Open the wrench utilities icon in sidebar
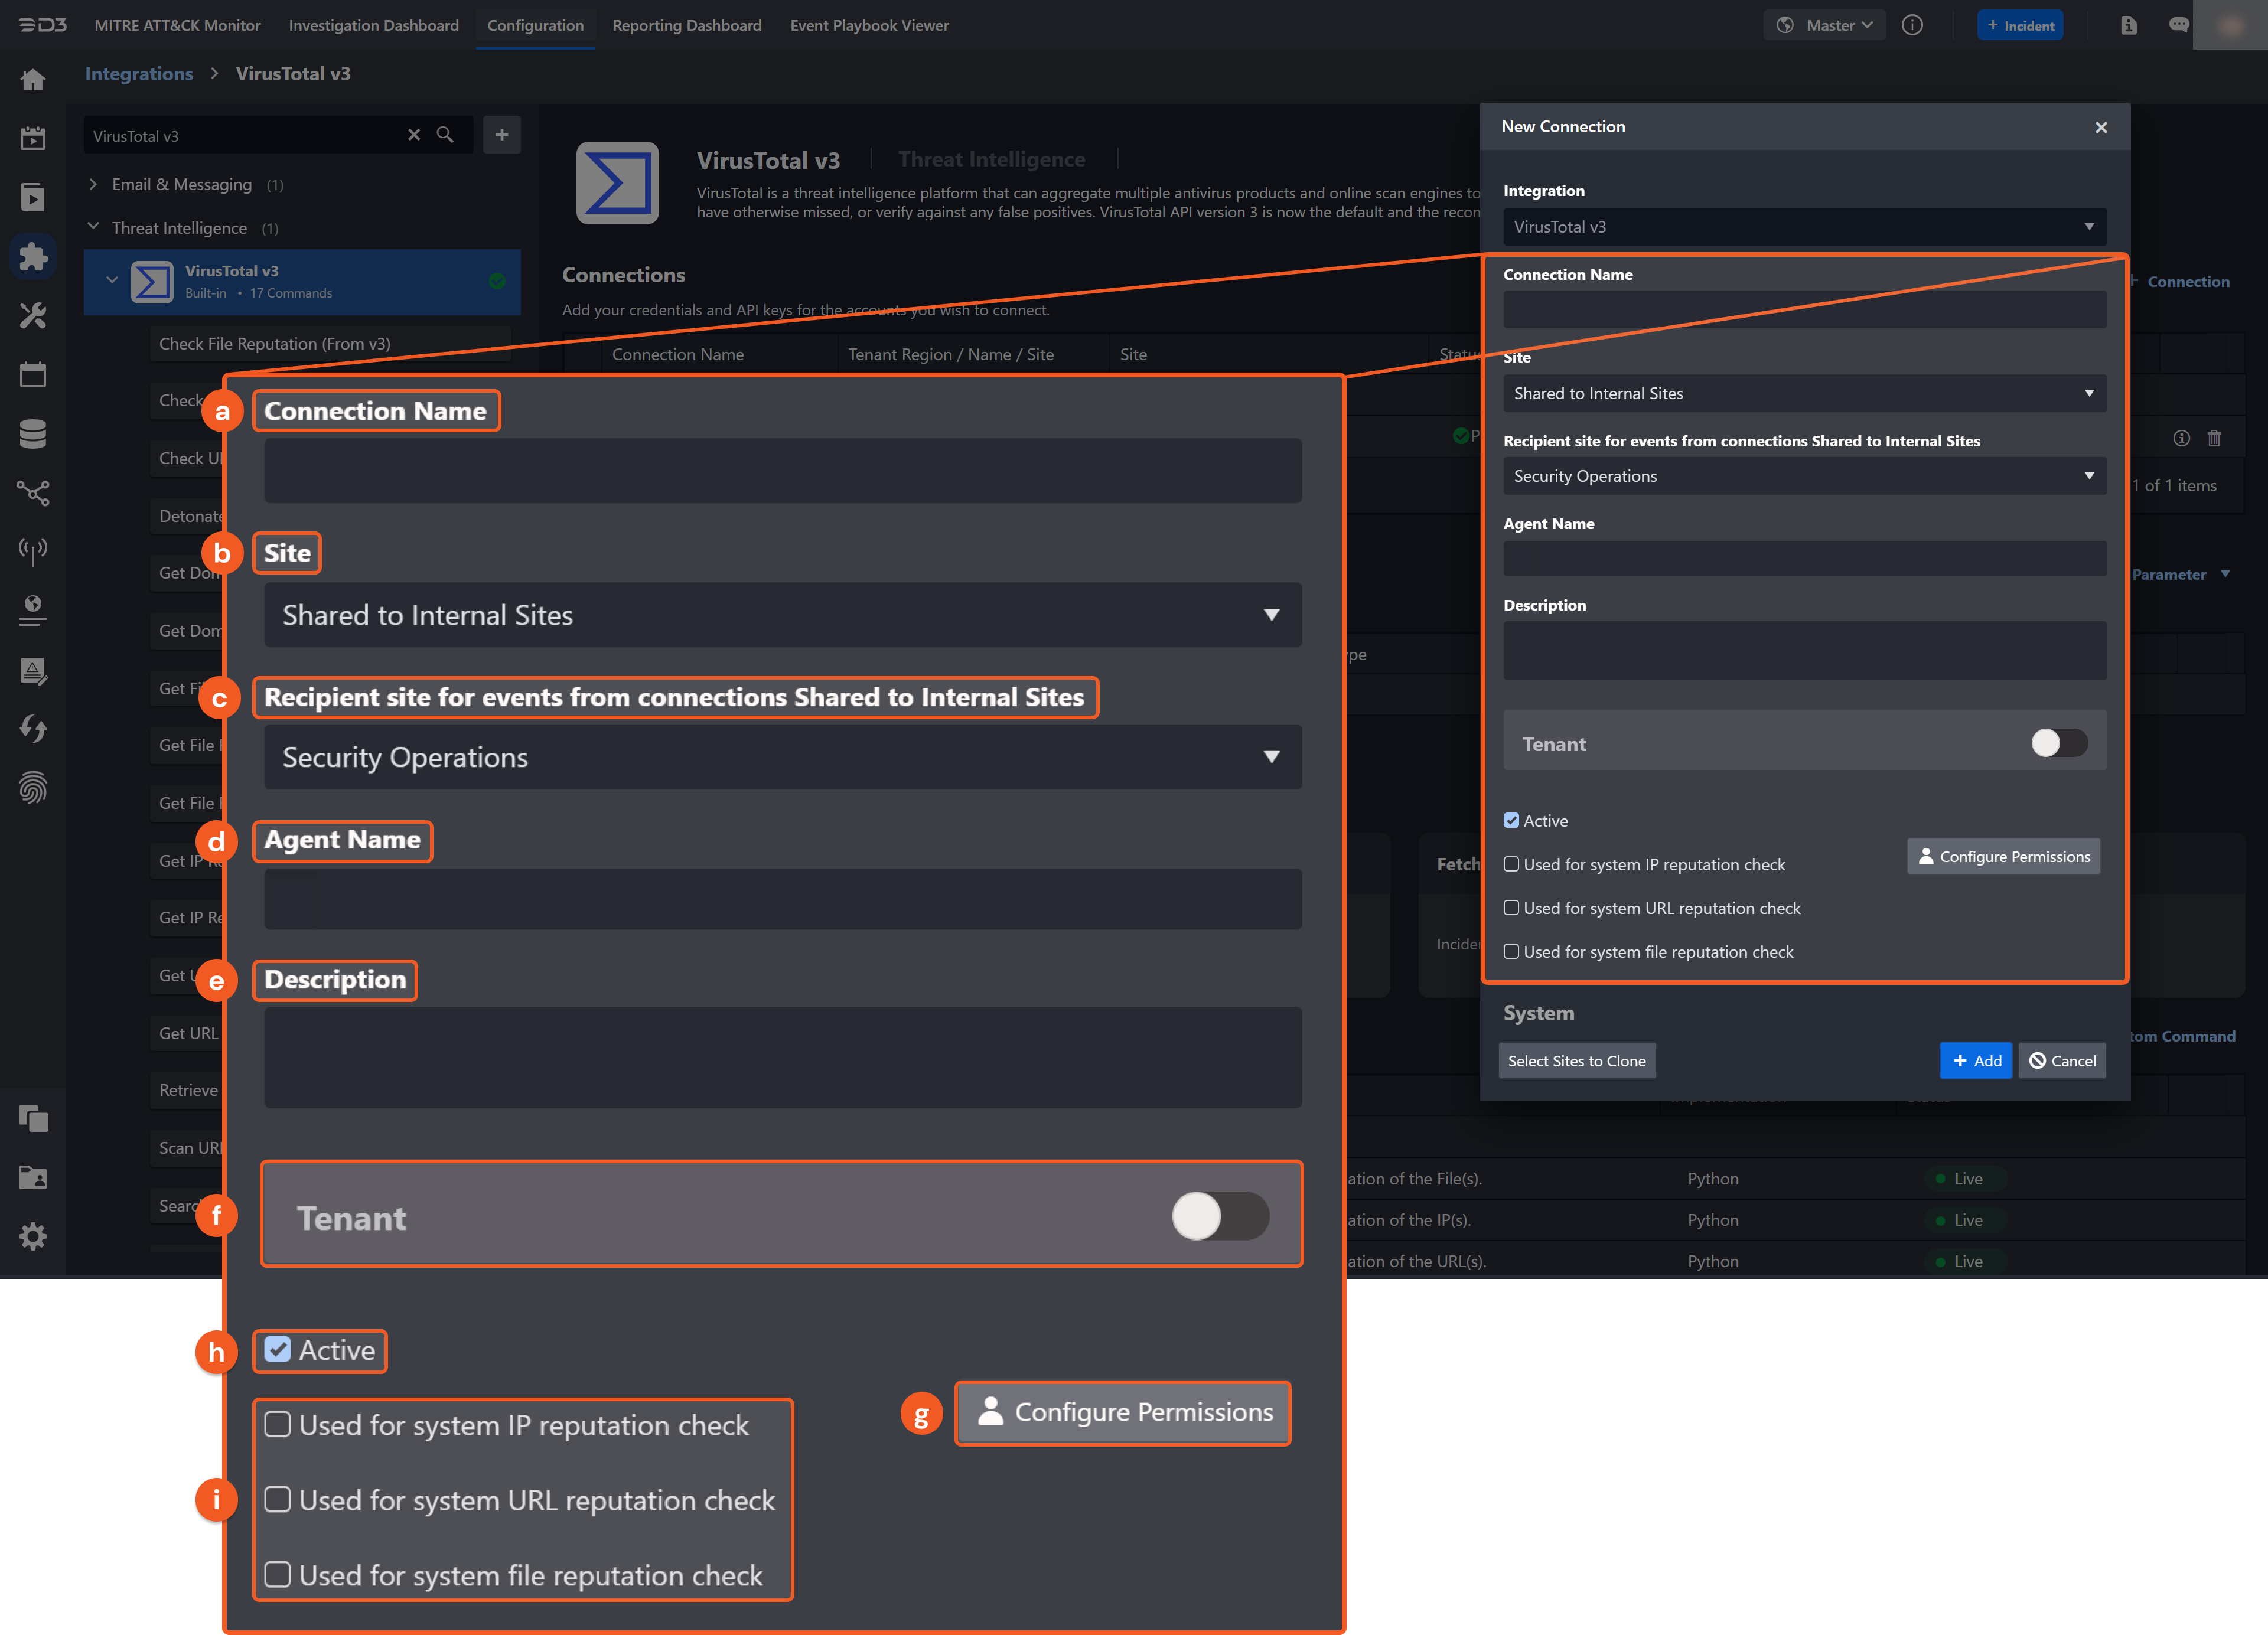 [x=33, y=316]
